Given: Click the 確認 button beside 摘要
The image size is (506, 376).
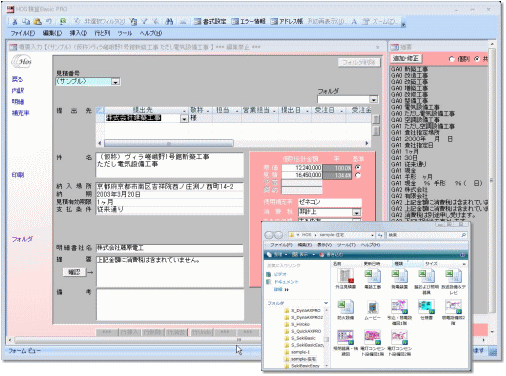Looking at the screenshot, I should tap(74, 272).
